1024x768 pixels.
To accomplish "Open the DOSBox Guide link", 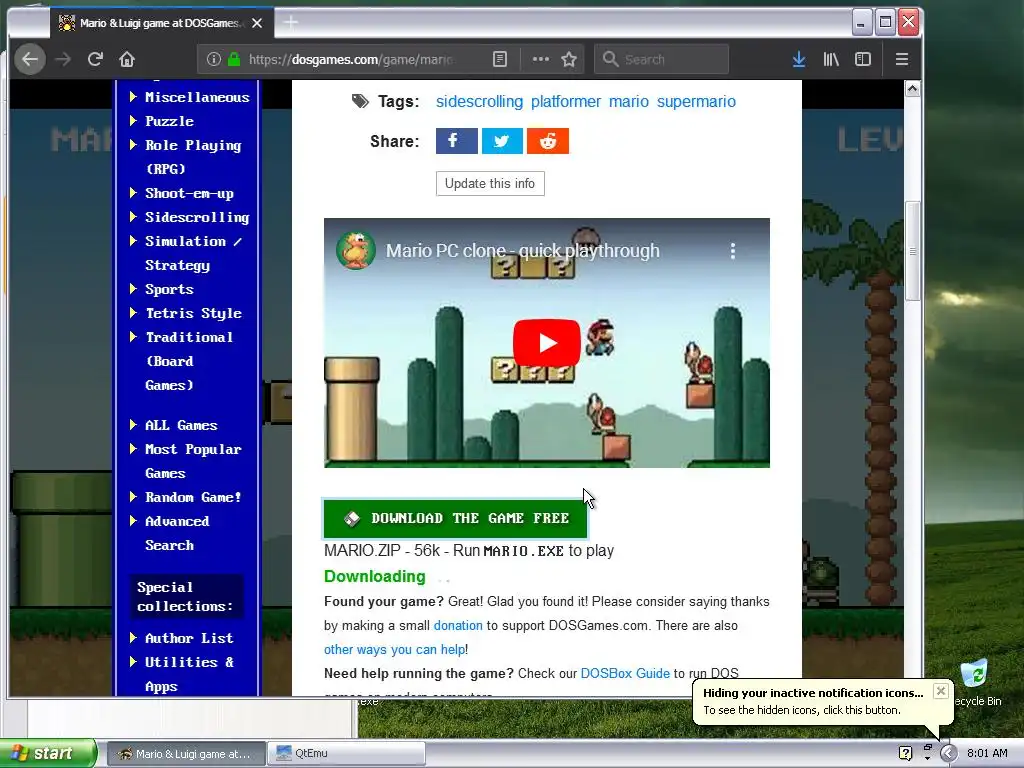I will pyautogui.click(x=625, y=673).
